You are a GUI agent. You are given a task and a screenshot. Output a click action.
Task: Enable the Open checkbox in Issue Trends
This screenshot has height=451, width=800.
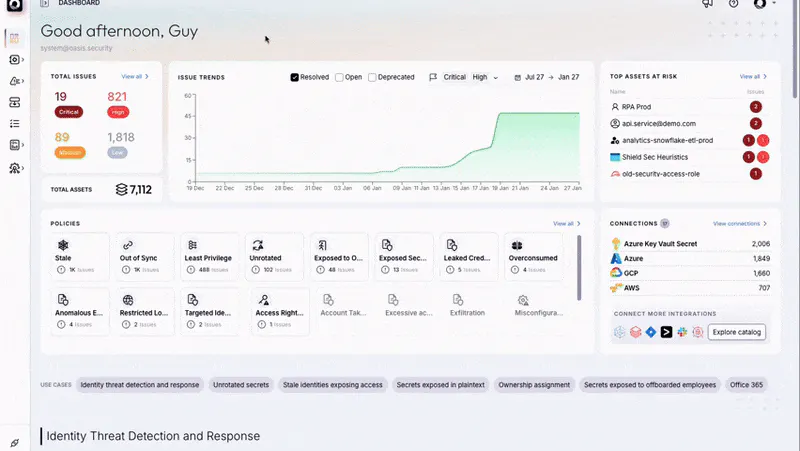(x=340, y=77)
